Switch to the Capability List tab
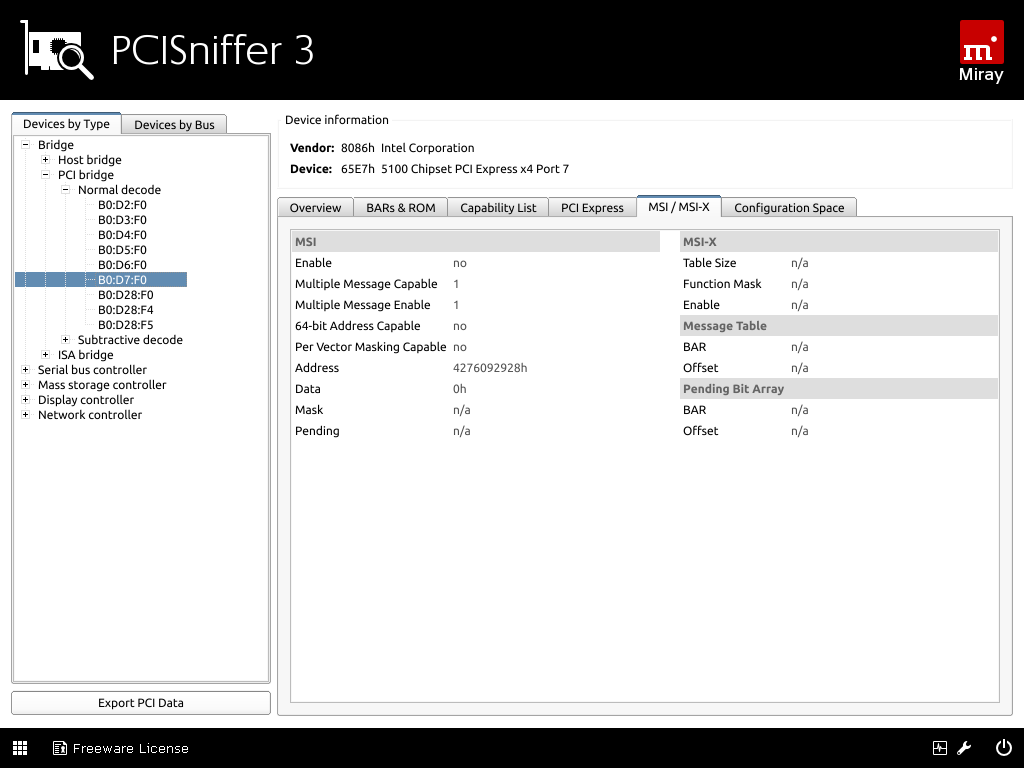The width and height of the screenshot is (1024, 768). [498, 208]
